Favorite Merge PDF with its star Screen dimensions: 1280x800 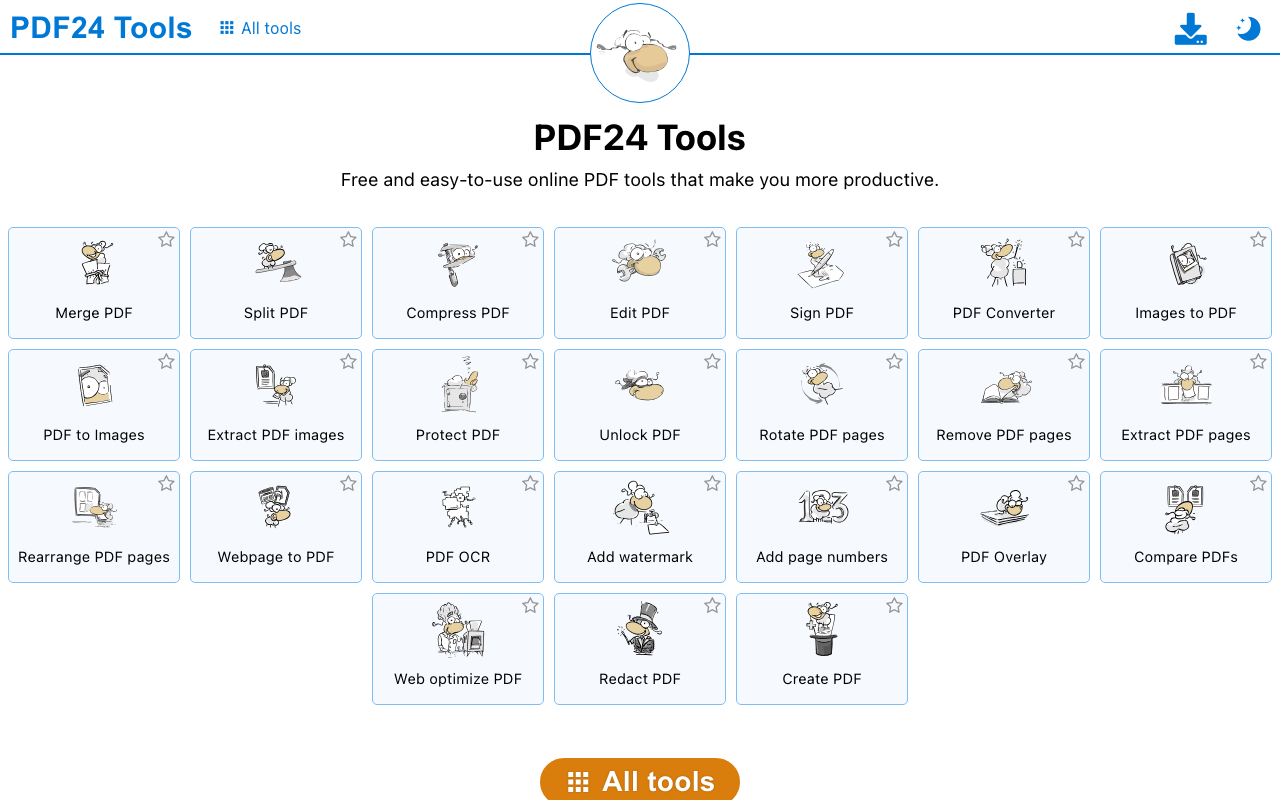(166, 240)
